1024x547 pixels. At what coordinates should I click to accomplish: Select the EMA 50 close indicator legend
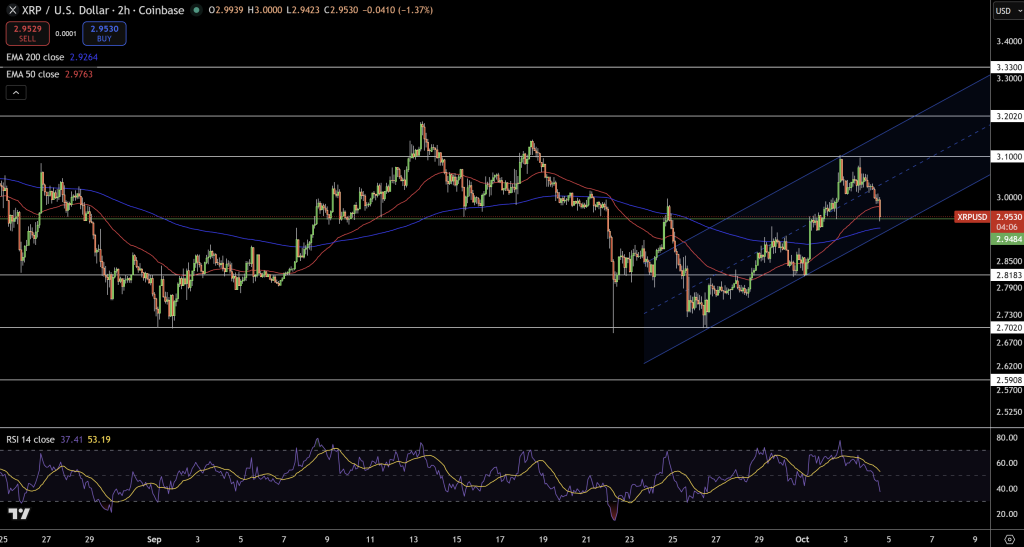[x=36, y=74]
